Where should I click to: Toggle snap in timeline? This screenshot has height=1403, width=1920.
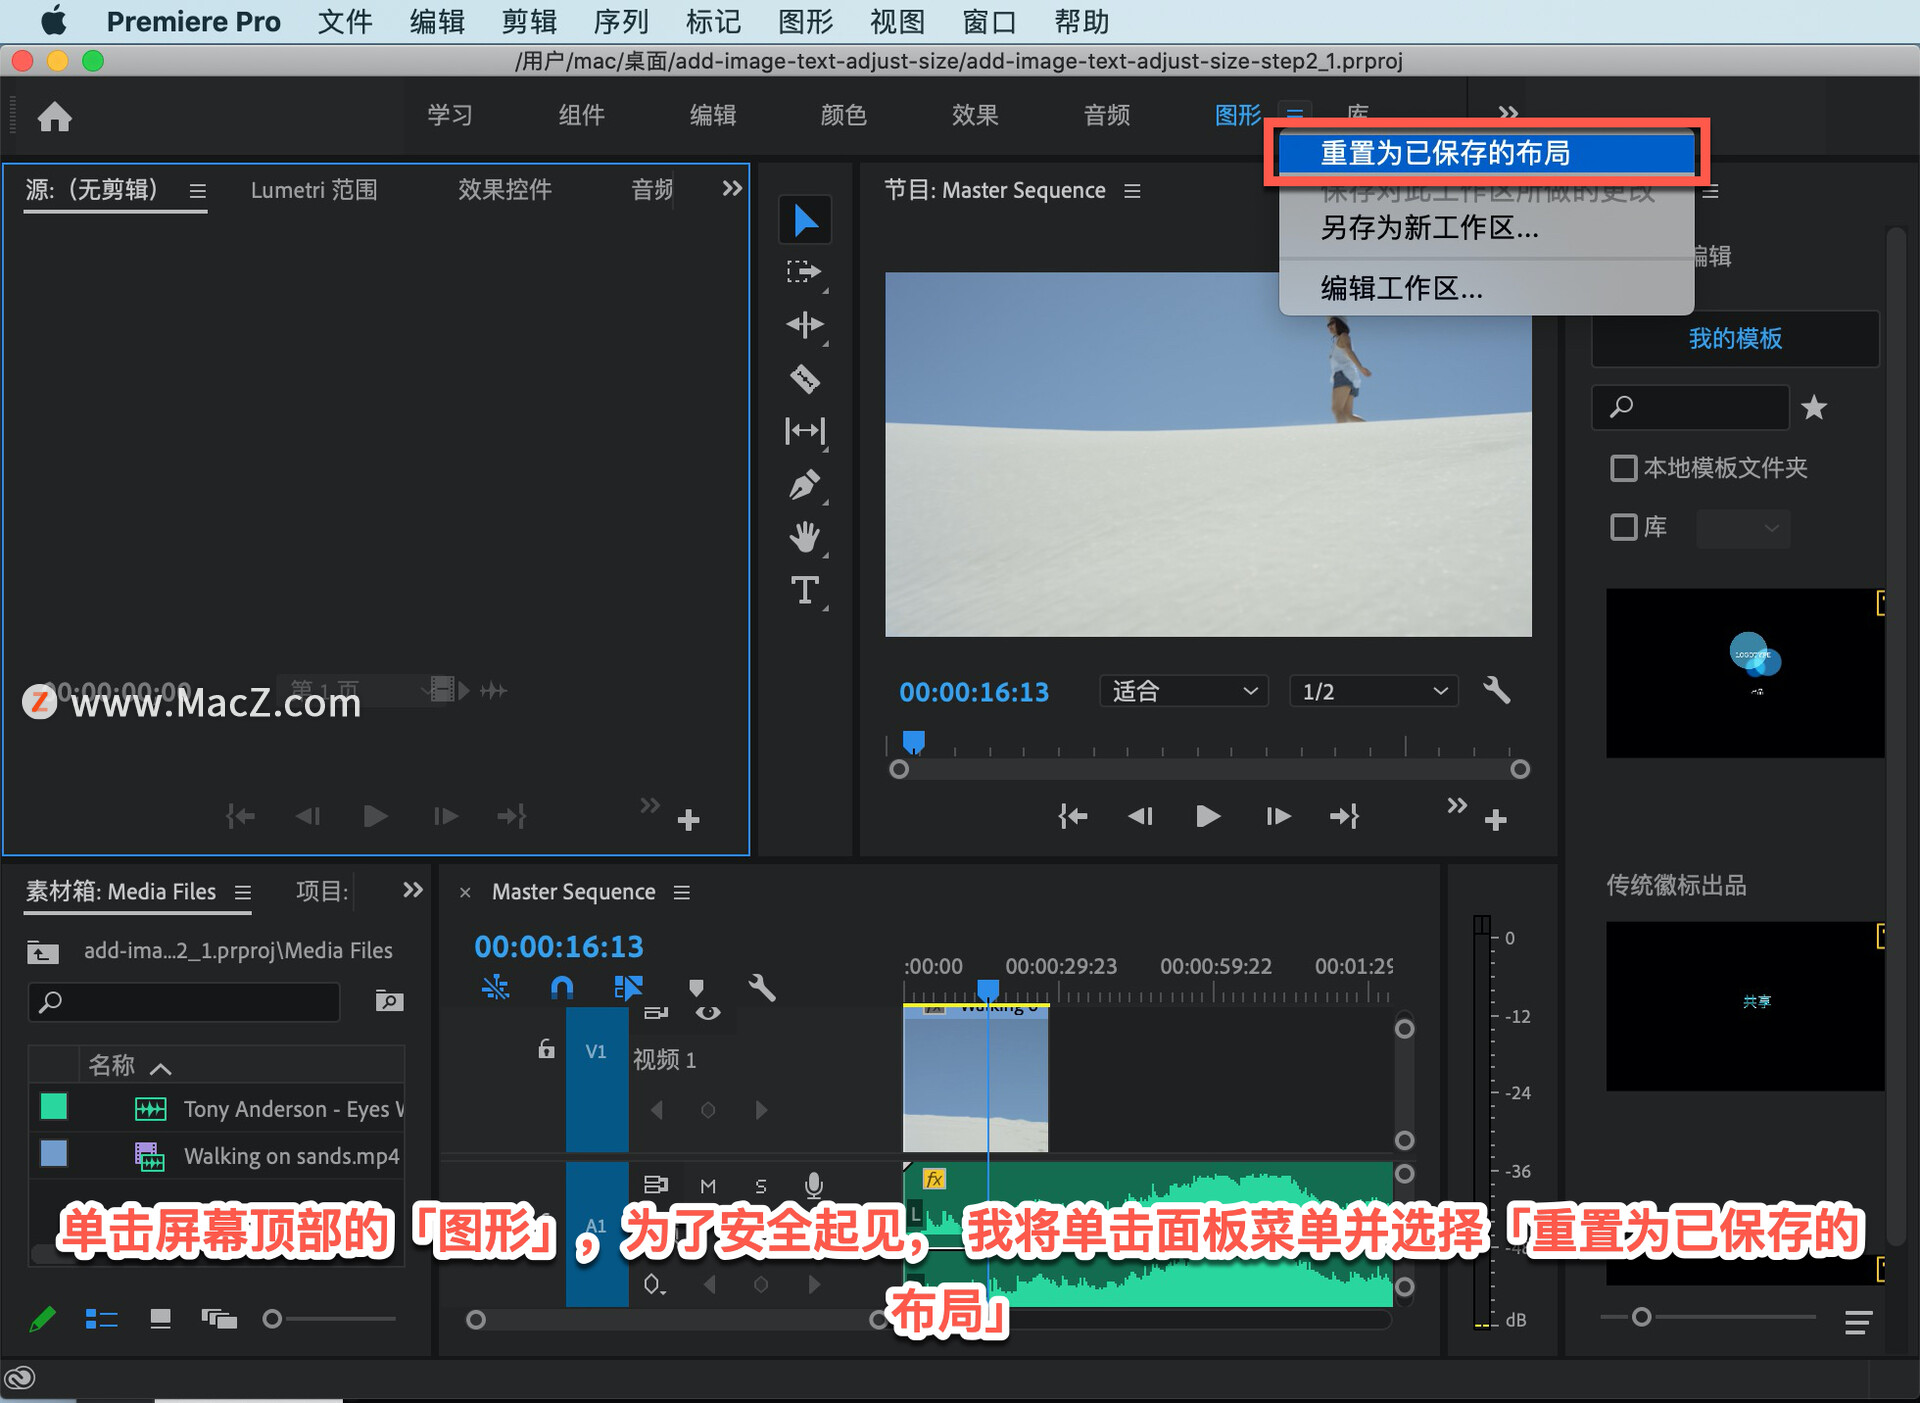point(561,988)
